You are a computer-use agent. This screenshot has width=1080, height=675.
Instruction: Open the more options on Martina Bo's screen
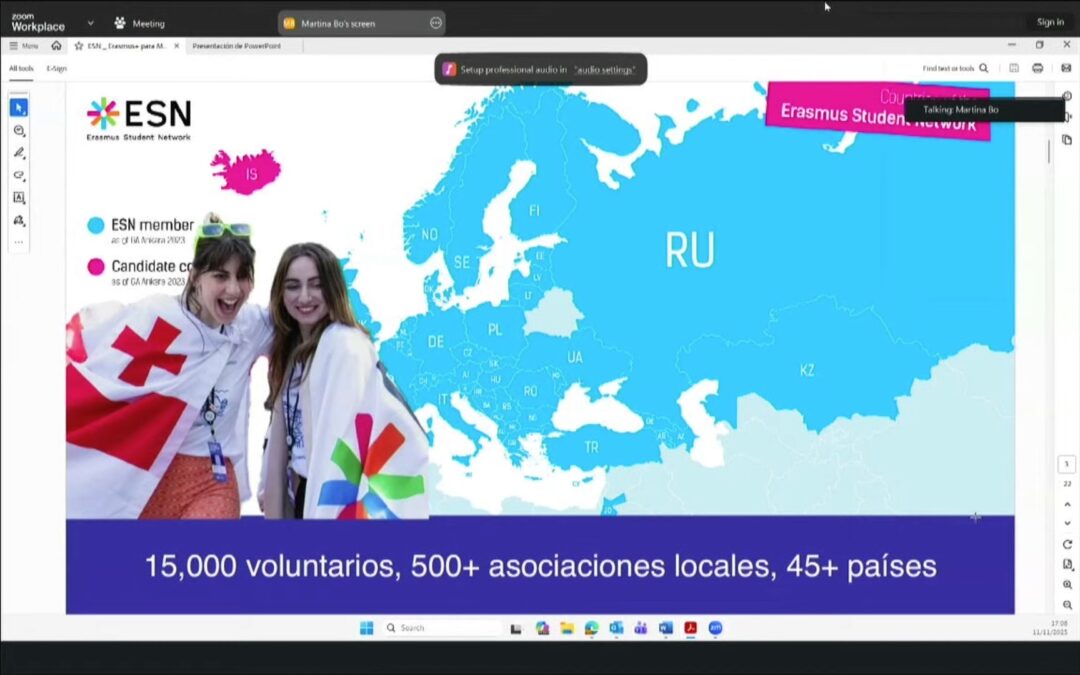point(435,23)
